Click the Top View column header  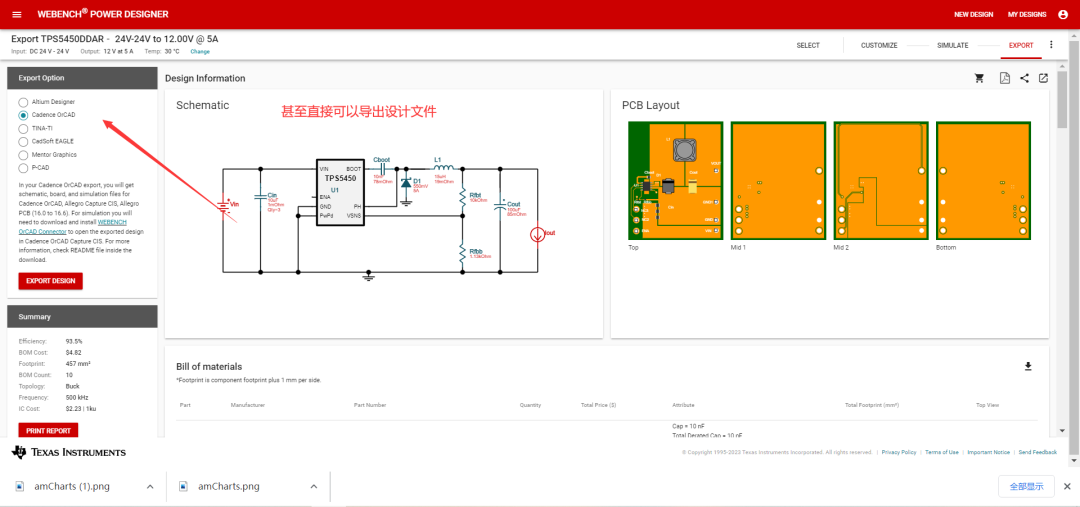pos(987,405)
